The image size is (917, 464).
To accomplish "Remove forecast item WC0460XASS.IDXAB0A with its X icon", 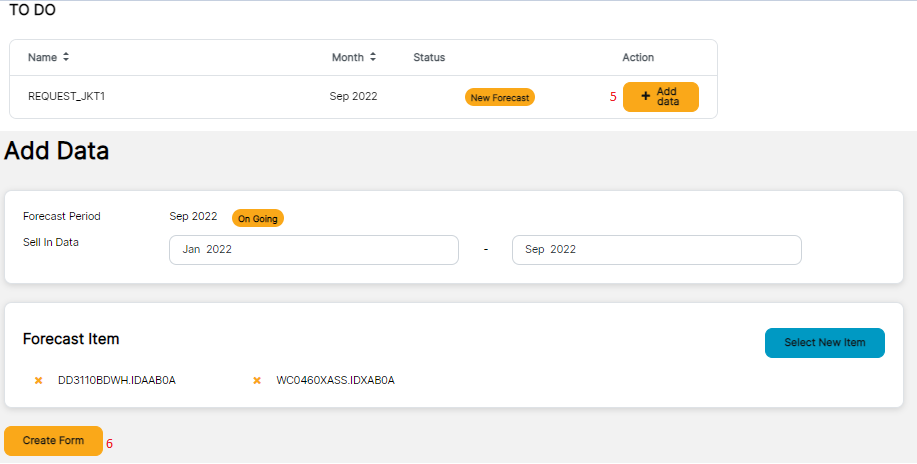I will 257,380.
